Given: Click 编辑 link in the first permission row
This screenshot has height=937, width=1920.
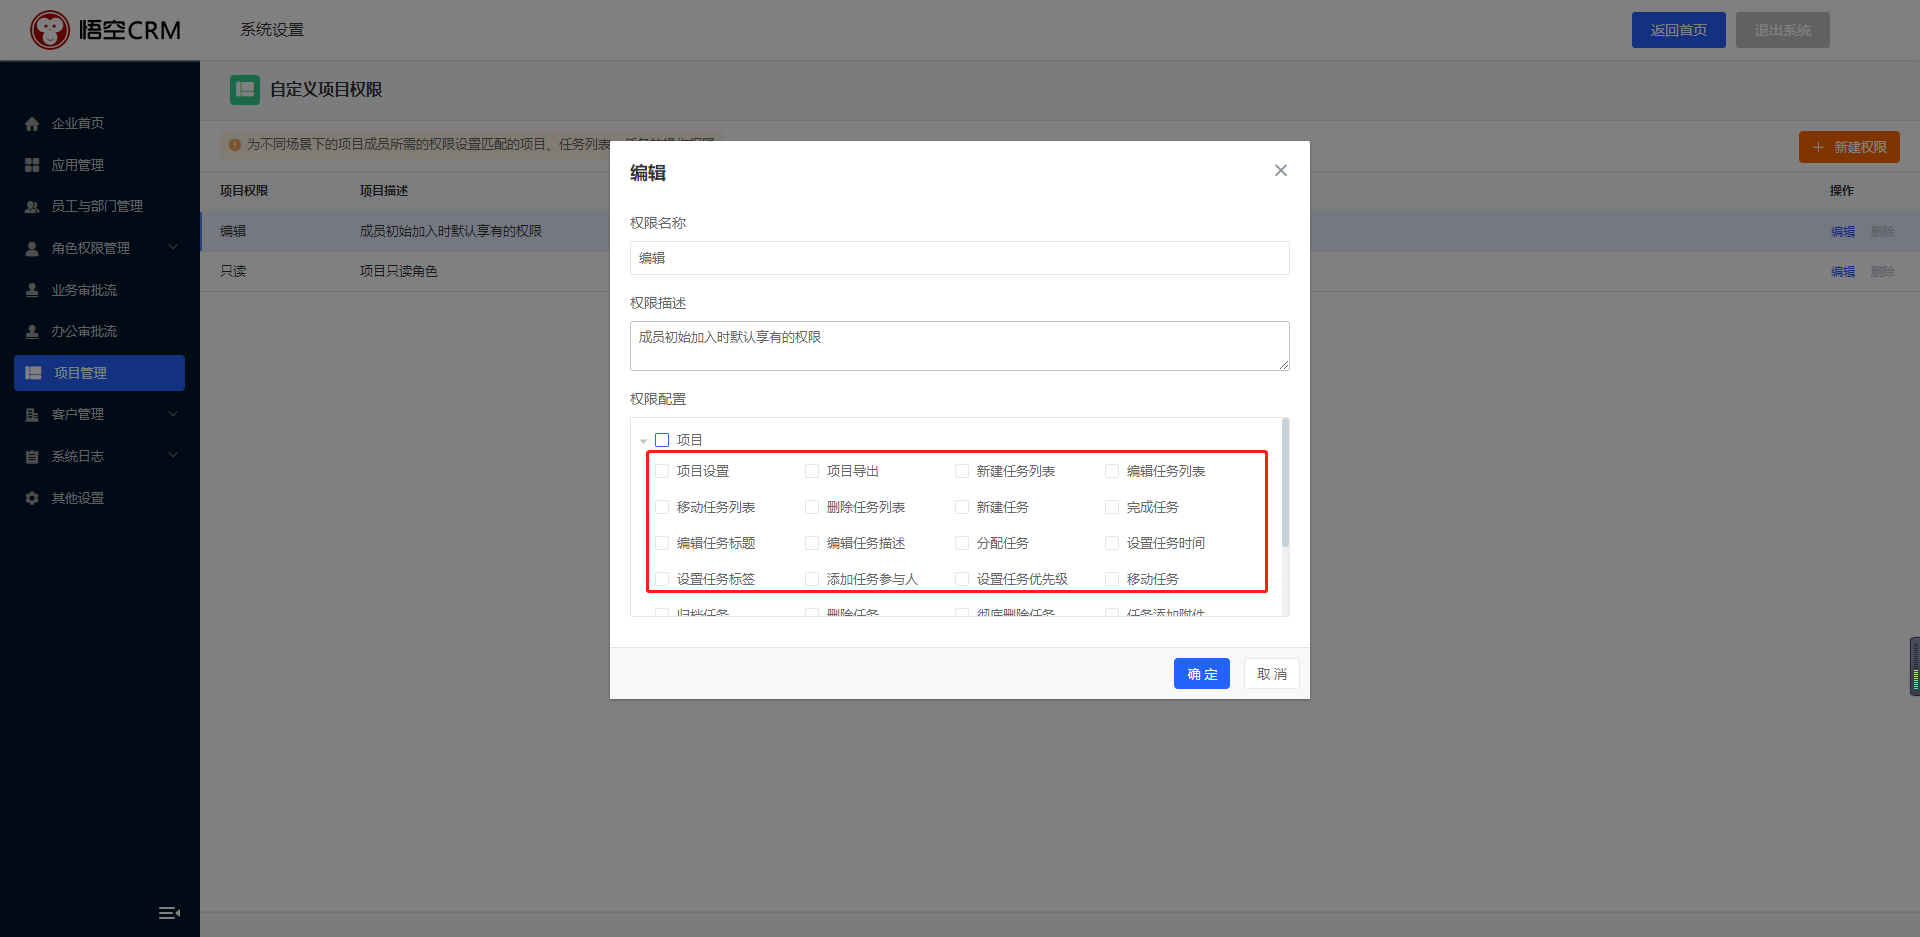Looking at the screenshot, I should [1843, 232].
